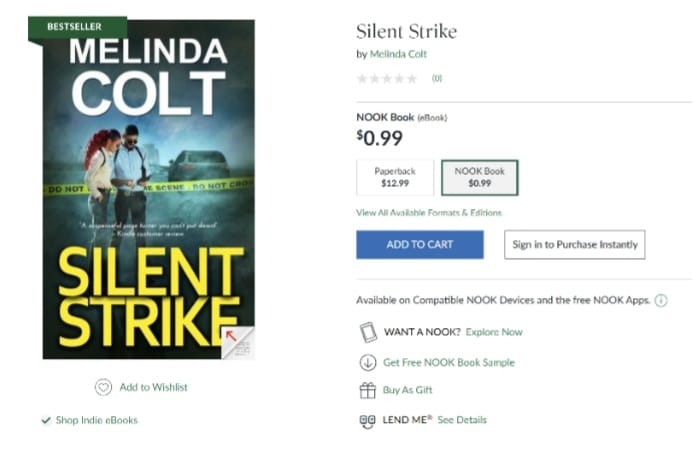695x456 pixels.
Task: Choose Buy As Gift
Action: point(408,390)
